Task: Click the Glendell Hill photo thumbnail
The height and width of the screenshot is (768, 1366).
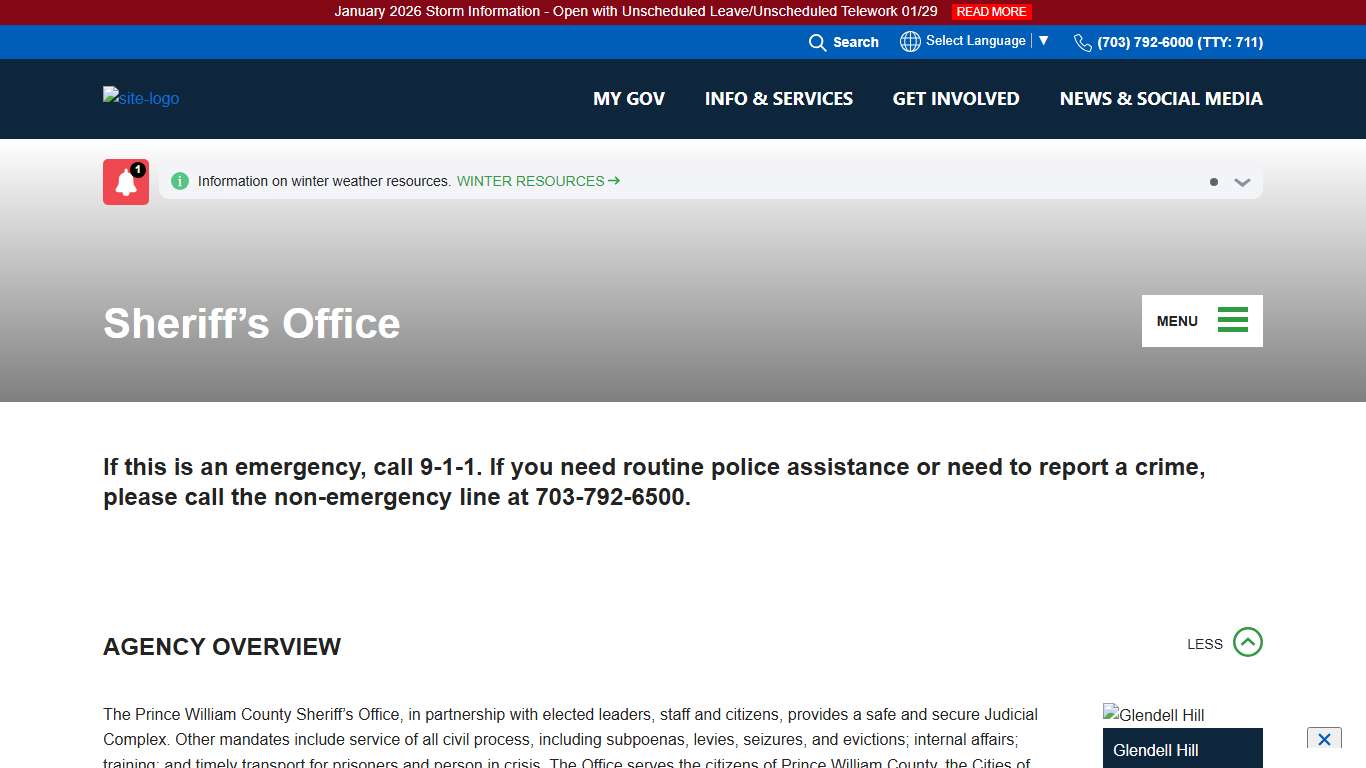Action: point(1154,715)
